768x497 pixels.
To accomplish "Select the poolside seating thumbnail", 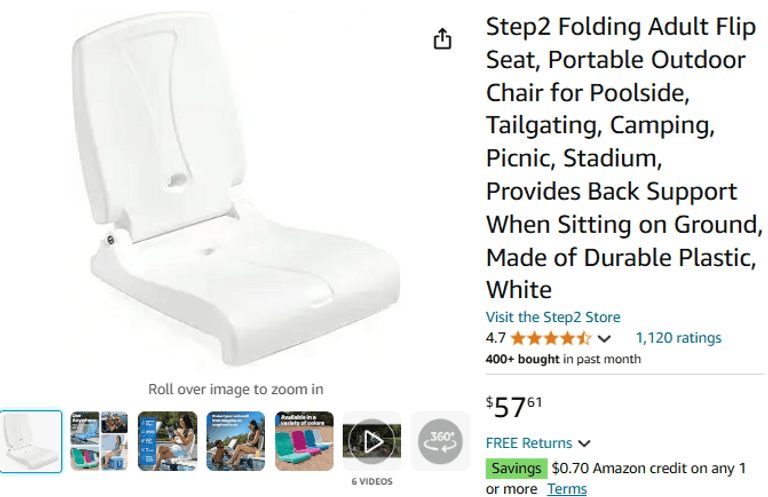I will [235, 440].
